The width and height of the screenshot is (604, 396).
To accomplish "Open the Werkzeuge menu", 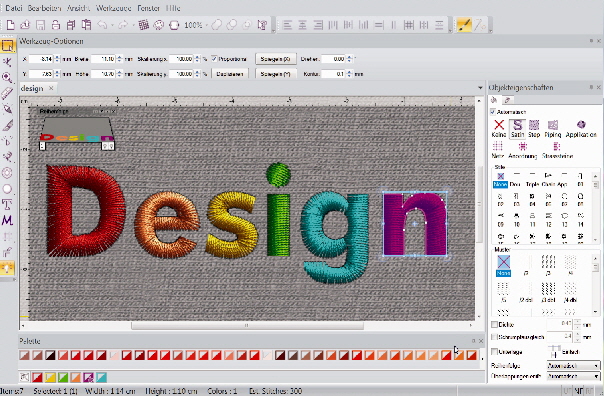I will (x=114, y=8).
